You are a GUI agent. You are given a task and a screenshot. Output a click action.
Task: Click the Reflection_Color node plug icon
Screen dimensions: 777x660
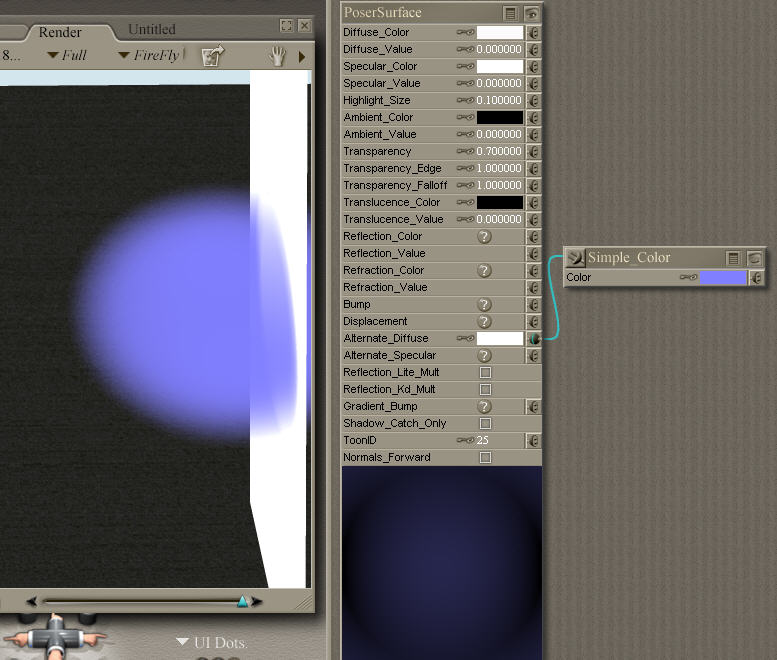533,236
